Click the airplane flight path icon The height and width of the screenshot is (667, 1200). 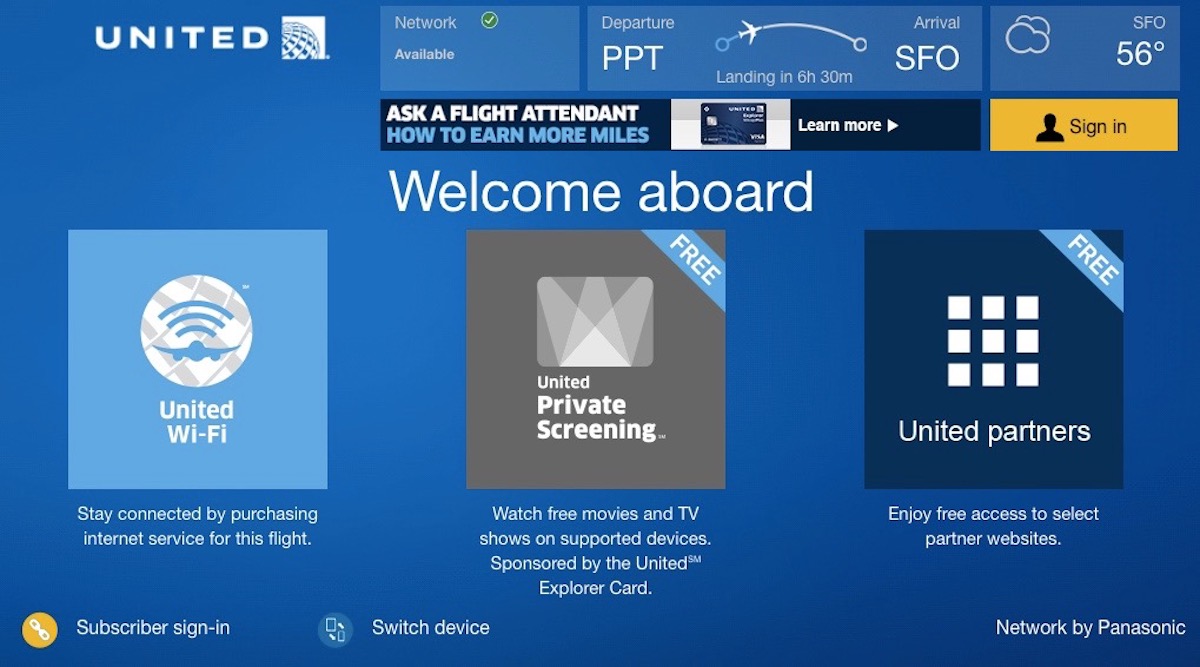(790, 38)
